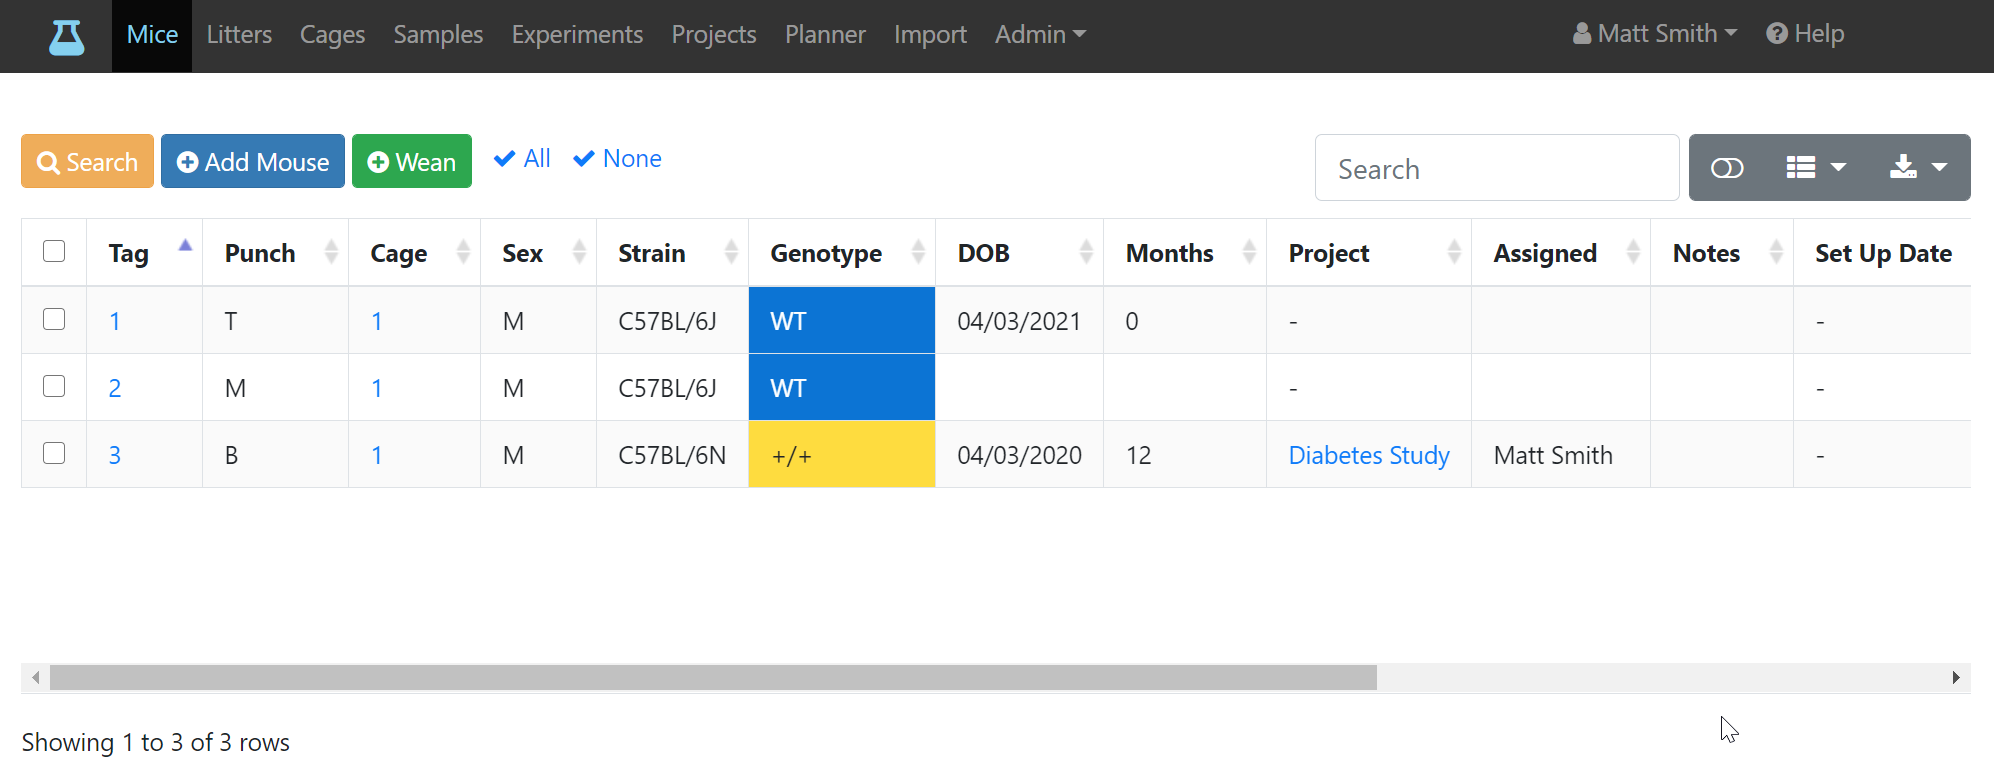Image resolution: width=1994 pixels, height=771 pixels.
Task: Select the checkbox for mouse 1
Action: click(54, 319)
